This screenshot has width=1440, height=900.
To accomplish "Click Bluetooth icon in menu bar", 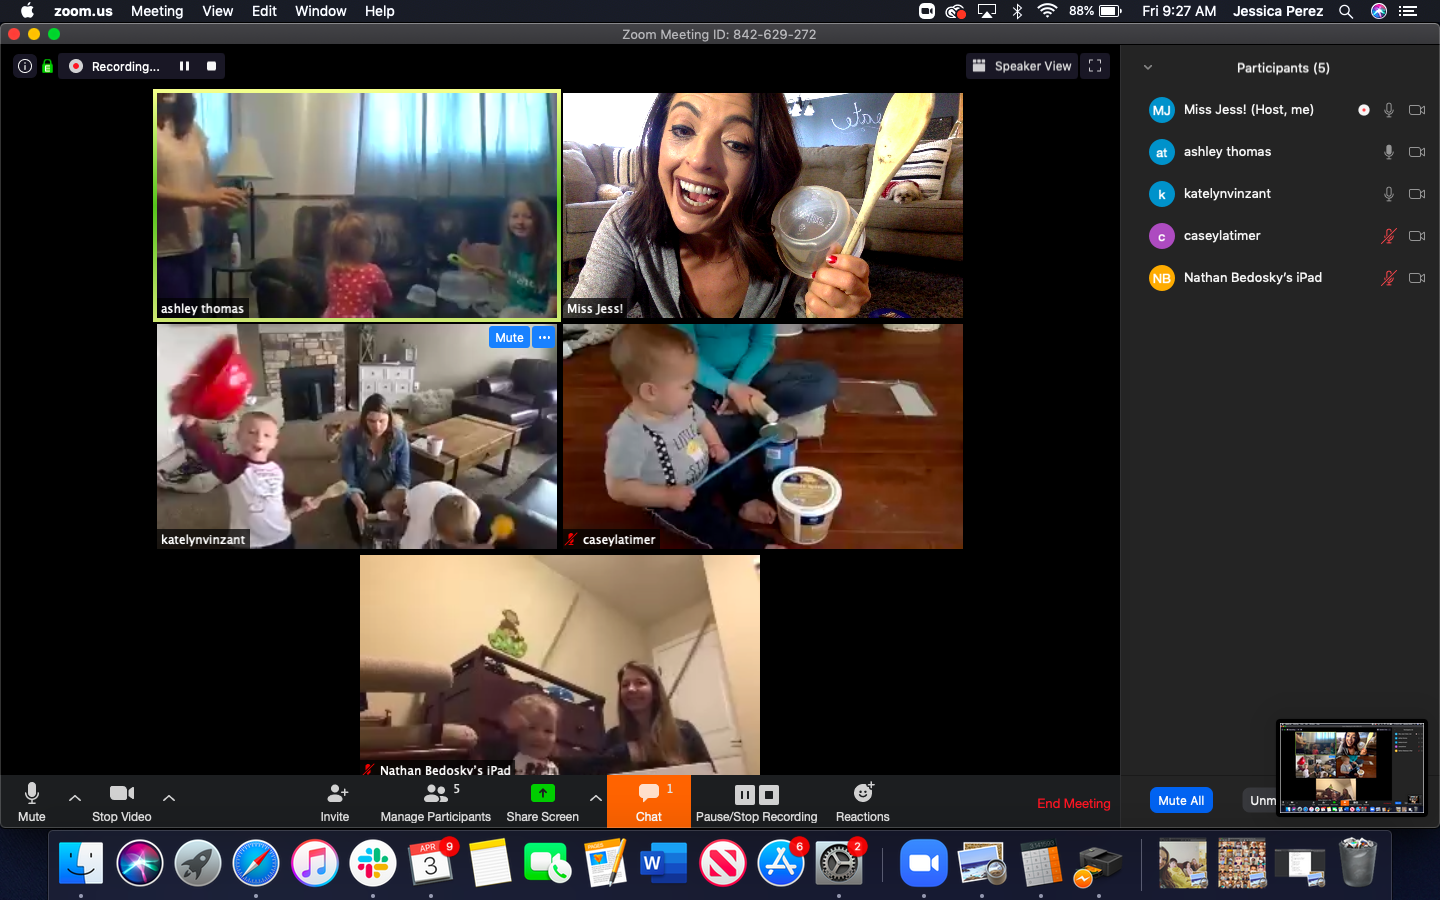I will point(1017,11).
